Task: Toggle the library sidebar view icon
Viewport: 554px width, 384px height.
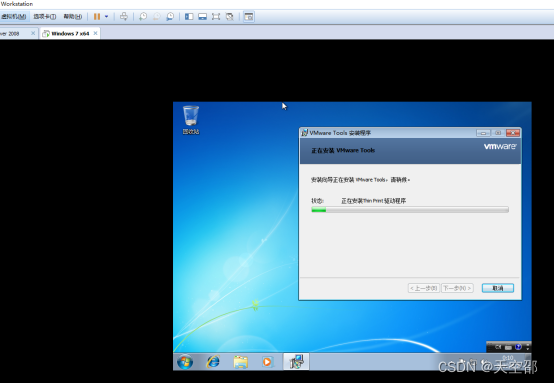Action: [189, 17]
